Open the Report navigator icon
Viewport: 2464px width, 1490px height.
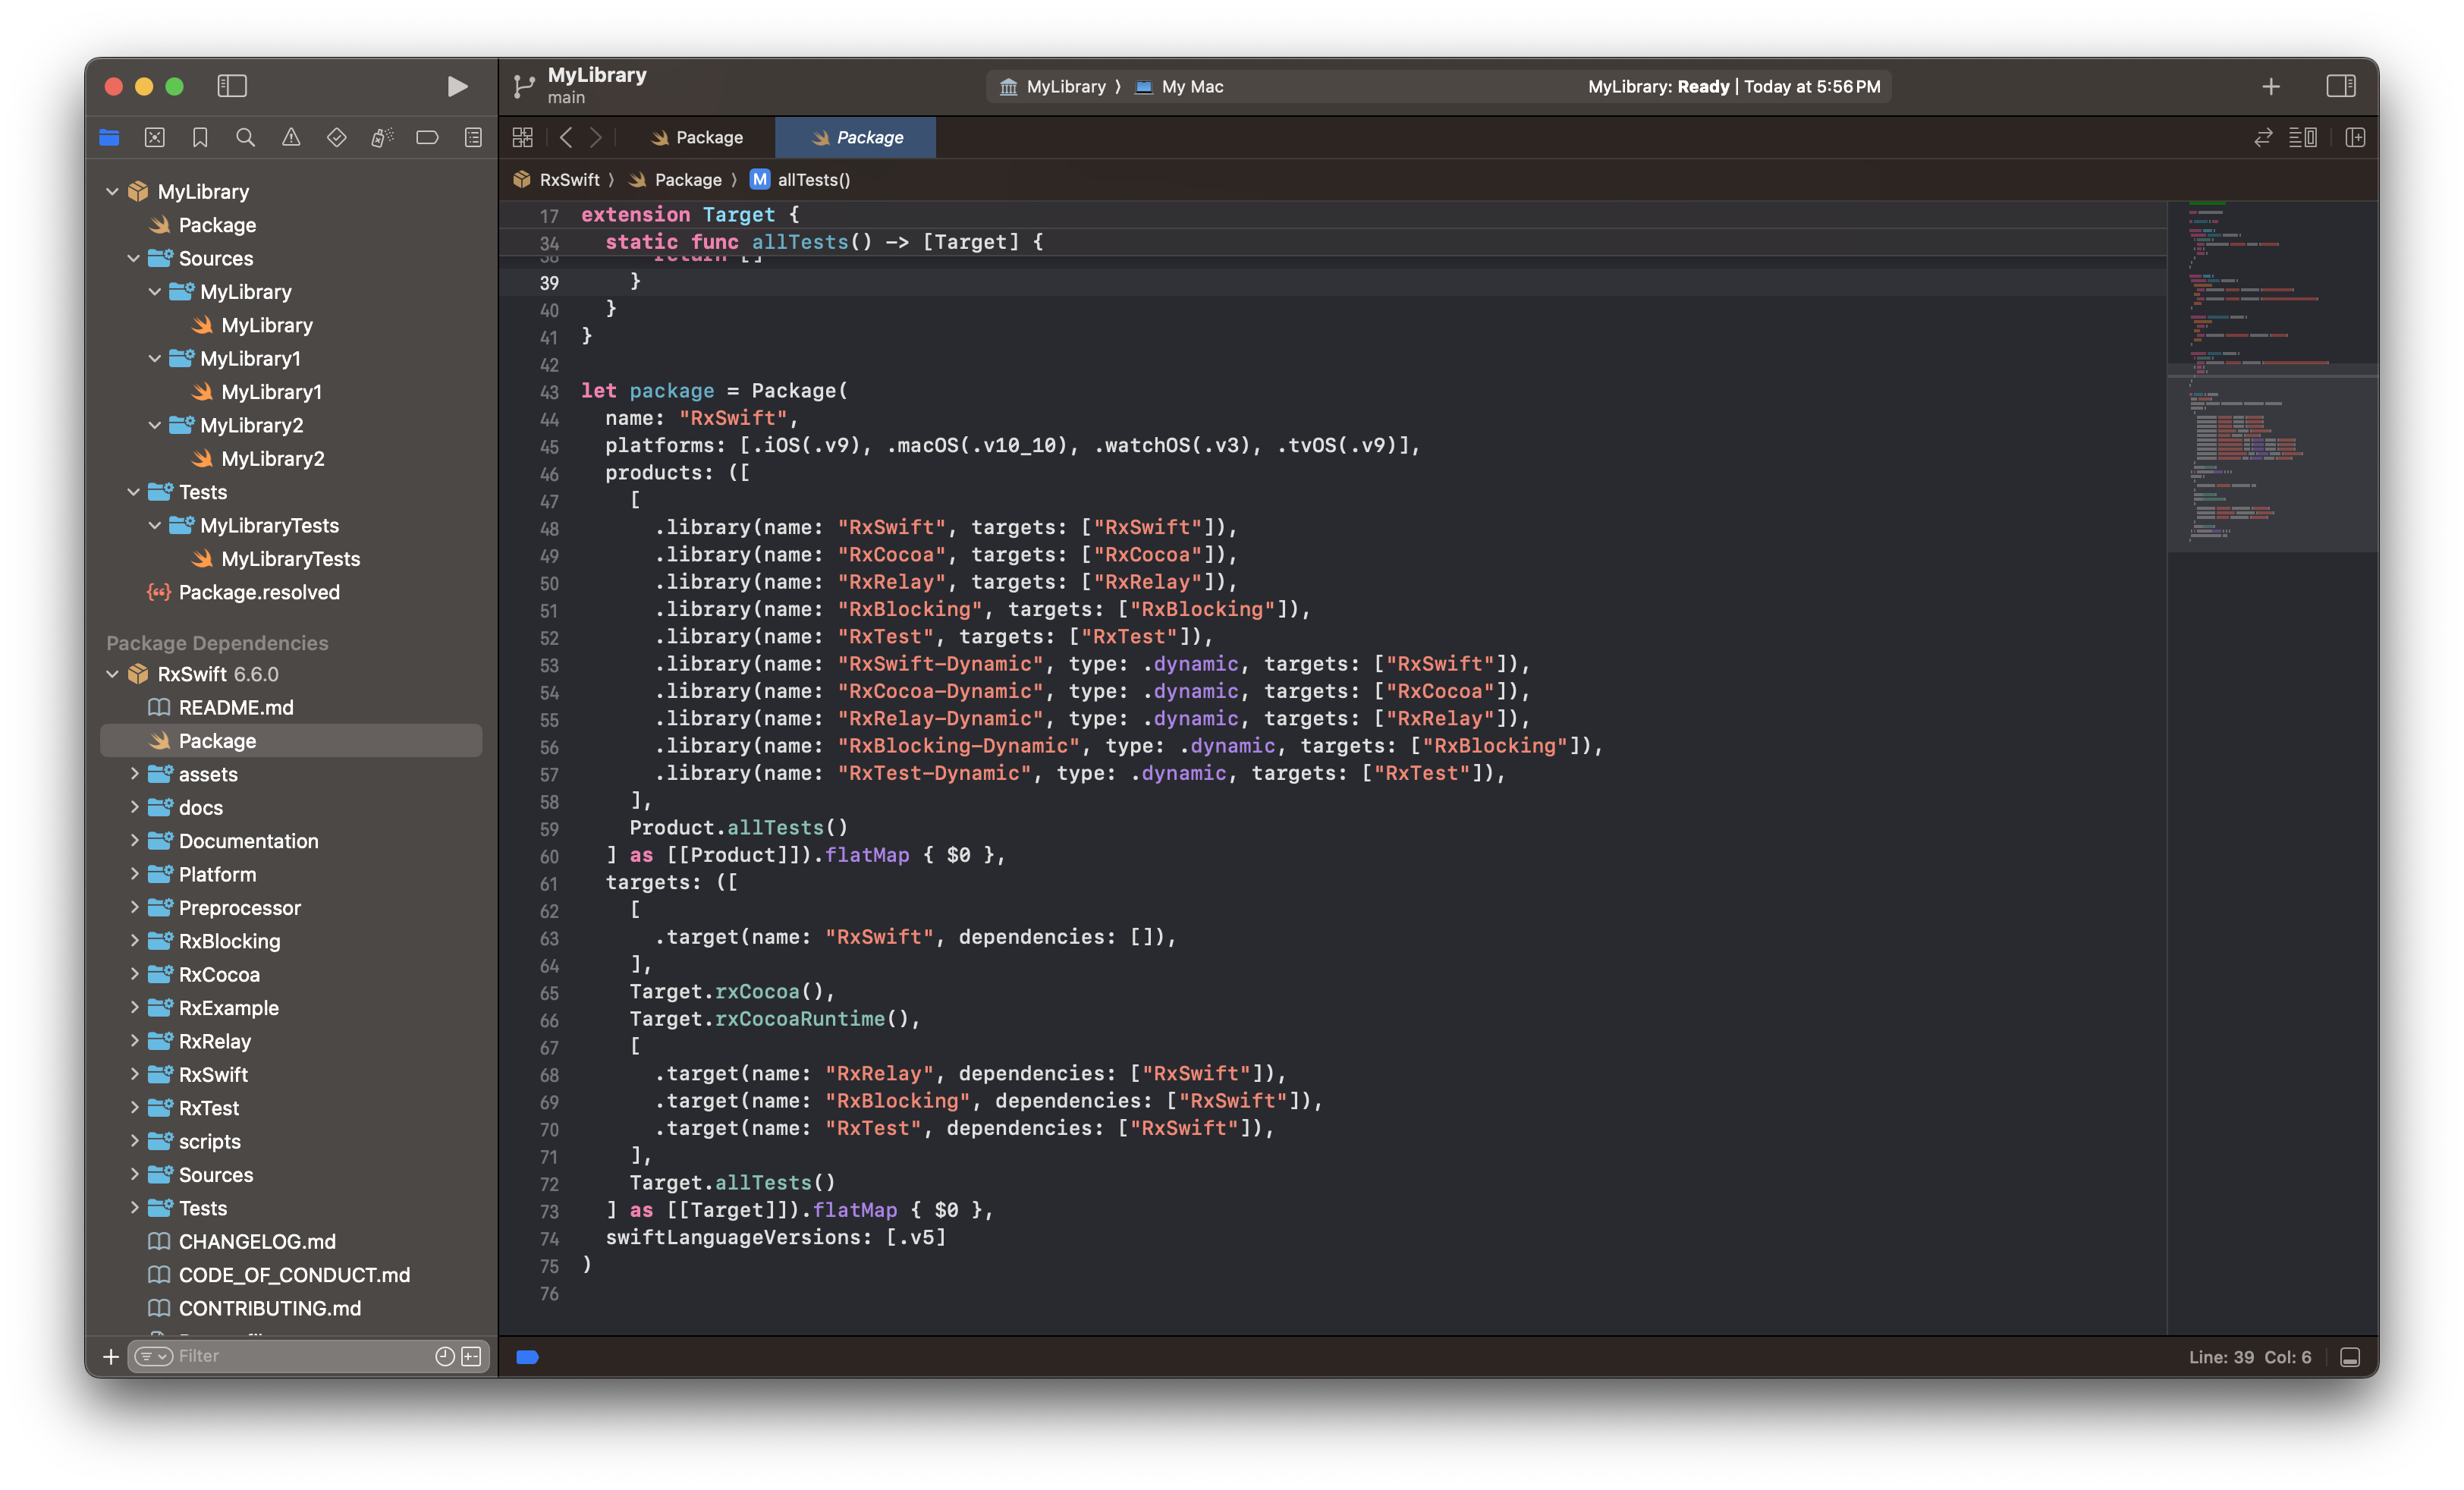(x=473, y=138)
